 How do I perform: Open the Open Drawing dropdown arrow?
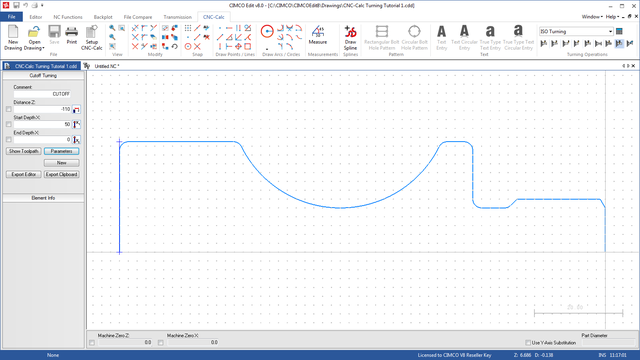[43, 48]
